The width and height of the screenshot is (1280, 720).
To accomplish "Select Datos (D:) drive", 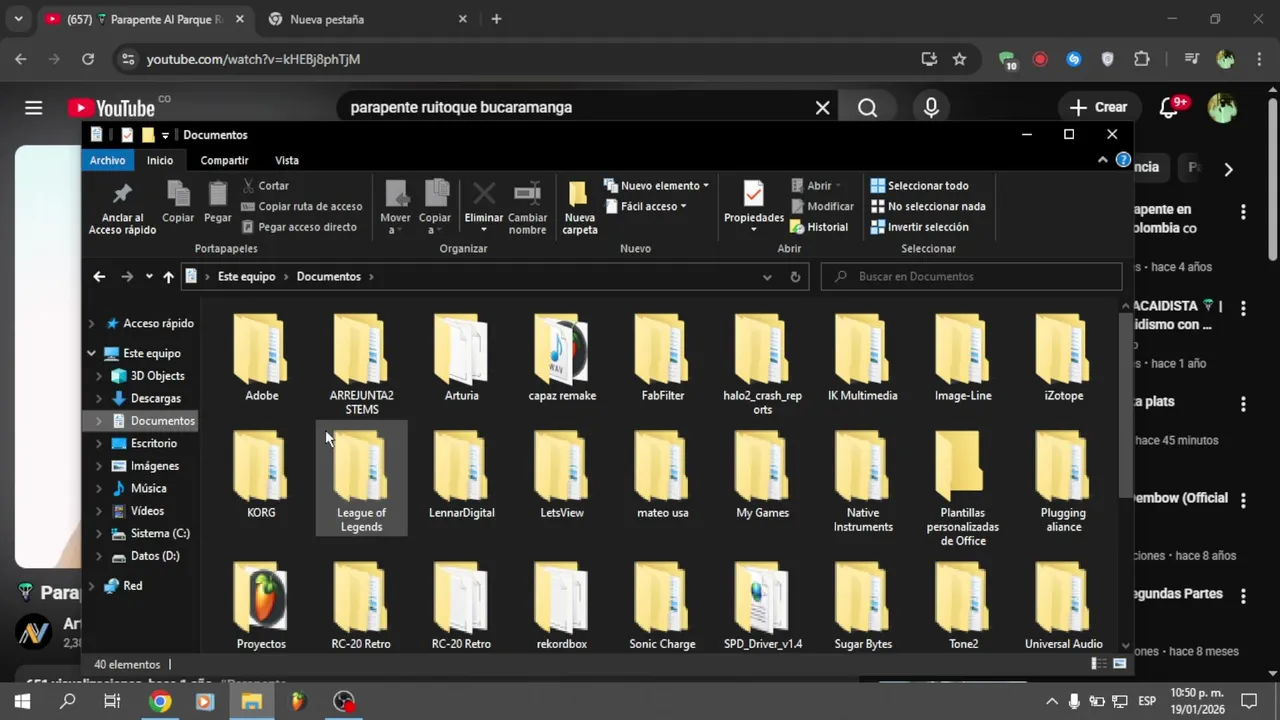I will 155,556.
